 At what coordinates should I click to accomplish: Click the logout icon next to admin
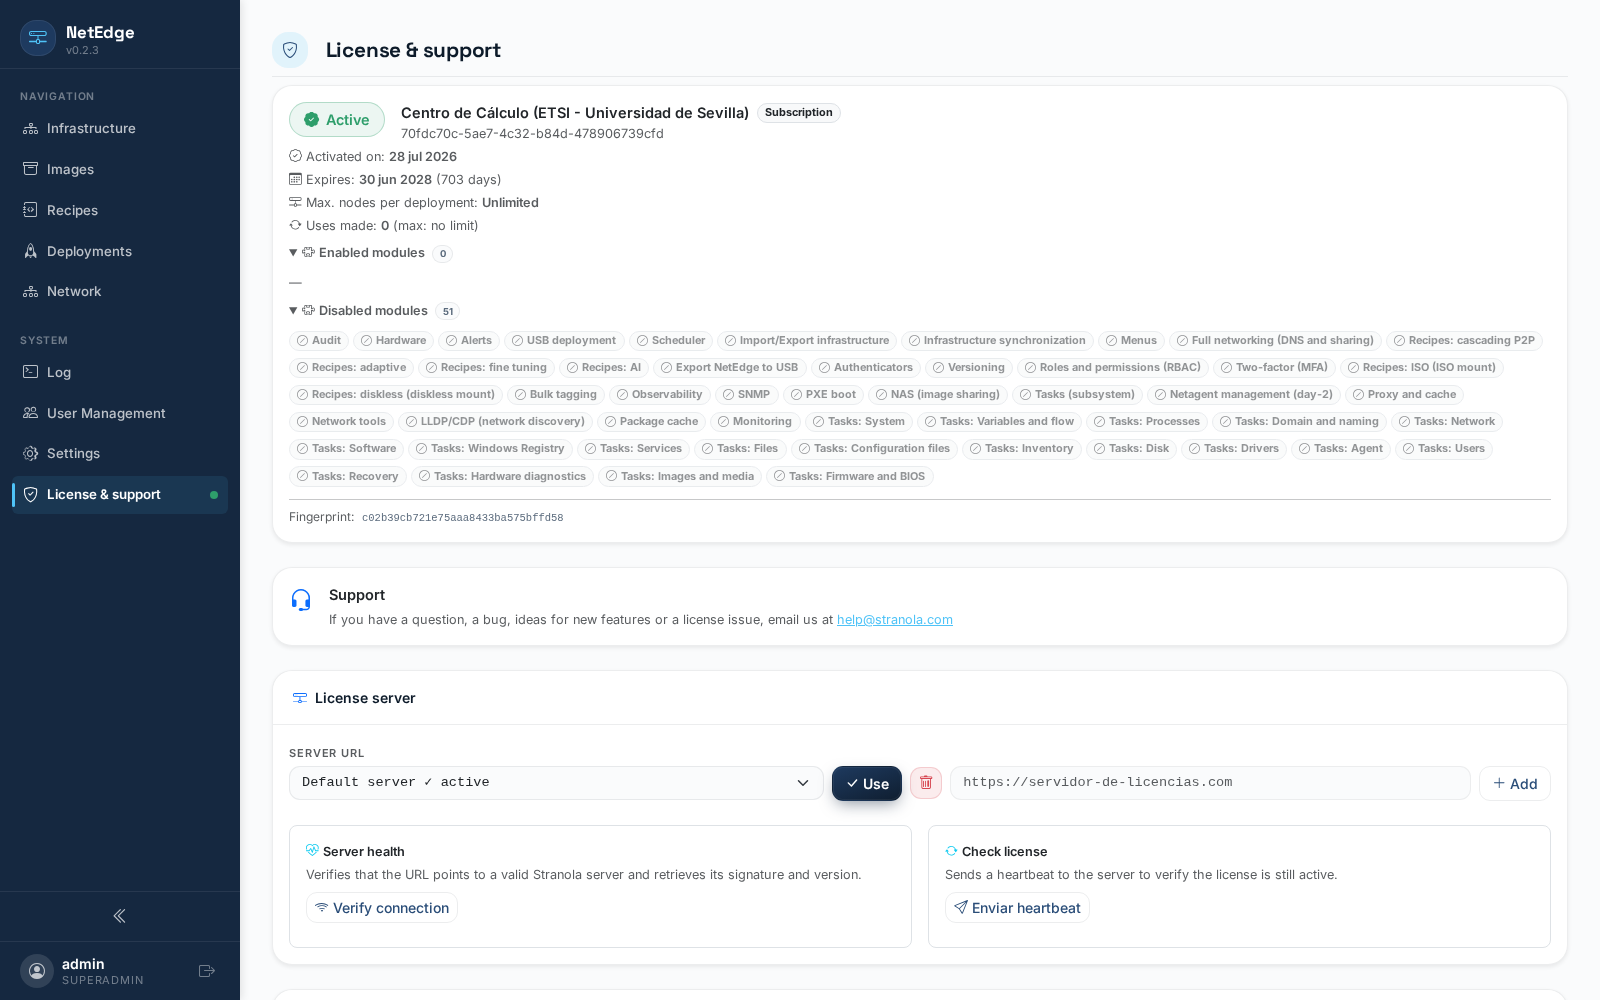[x=207, y=971]
